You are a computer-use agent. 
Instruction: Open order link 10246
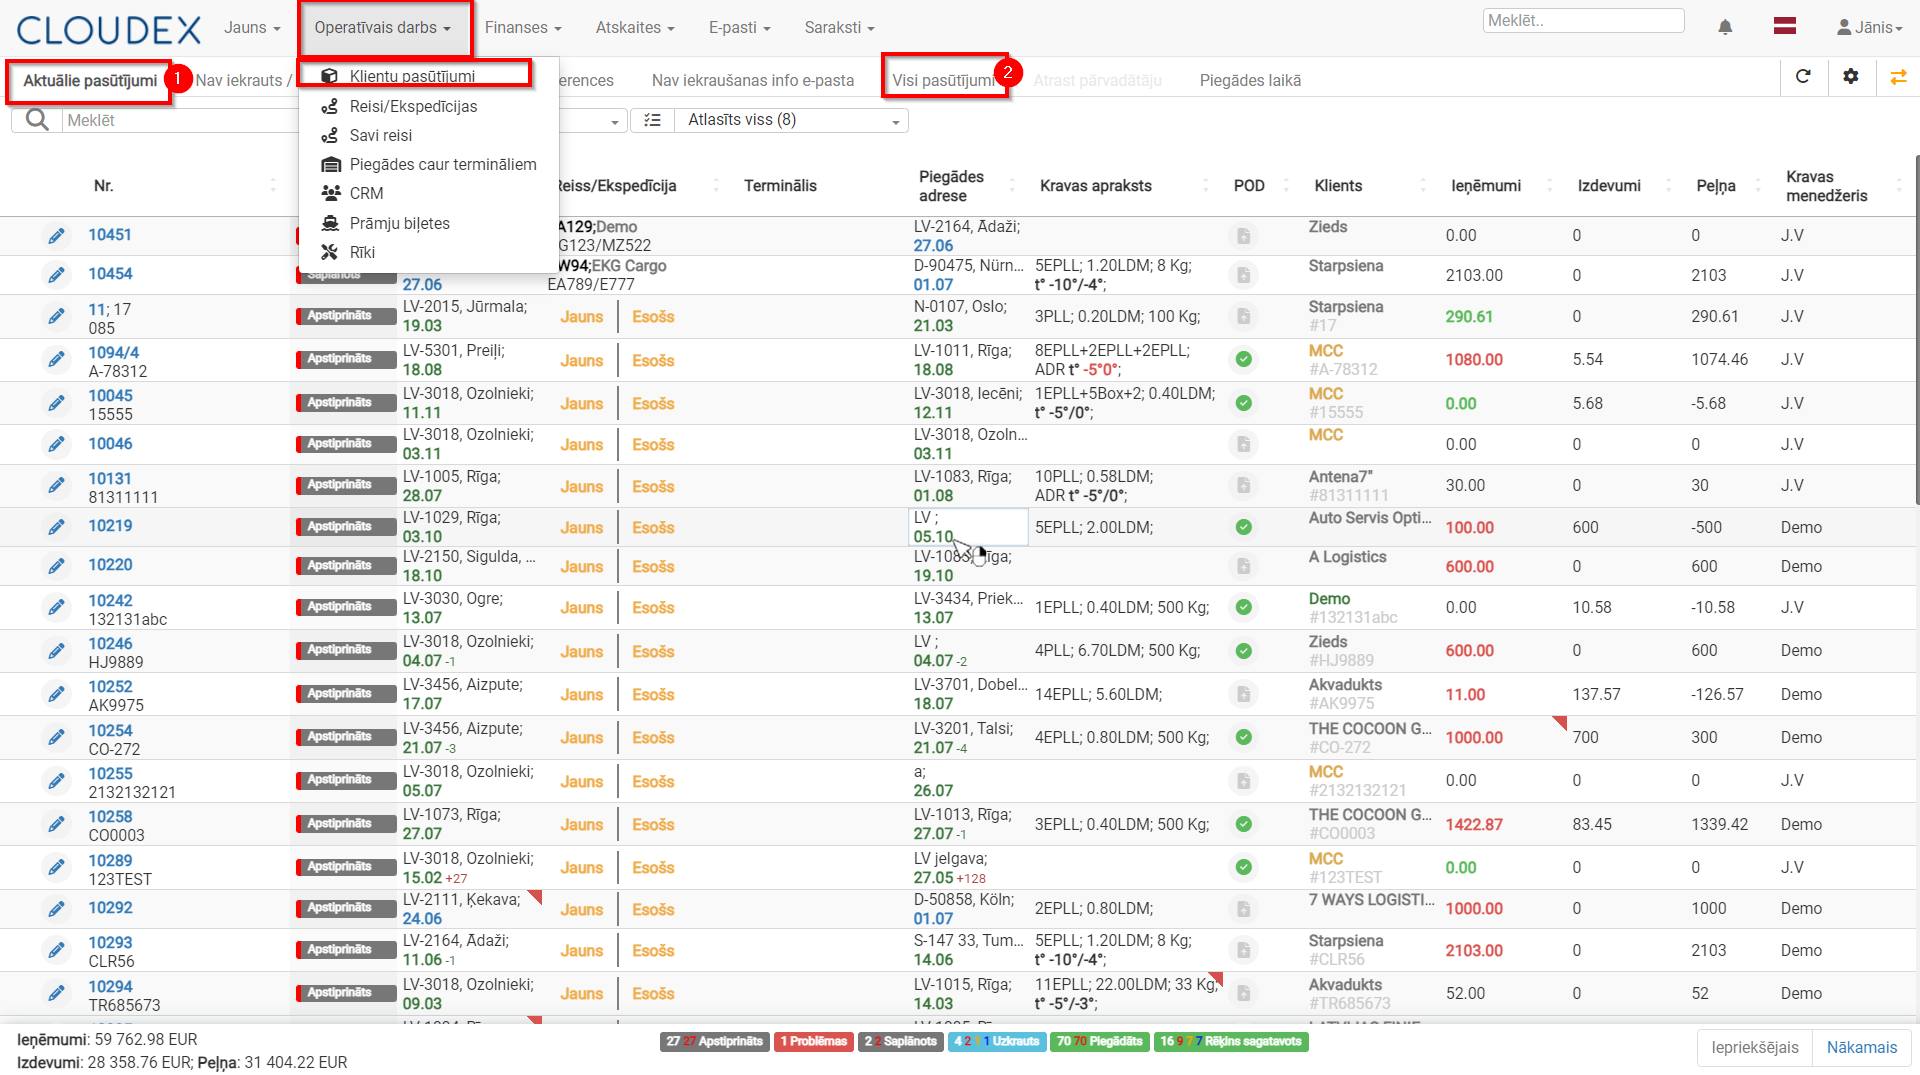[x=110, y=644]
